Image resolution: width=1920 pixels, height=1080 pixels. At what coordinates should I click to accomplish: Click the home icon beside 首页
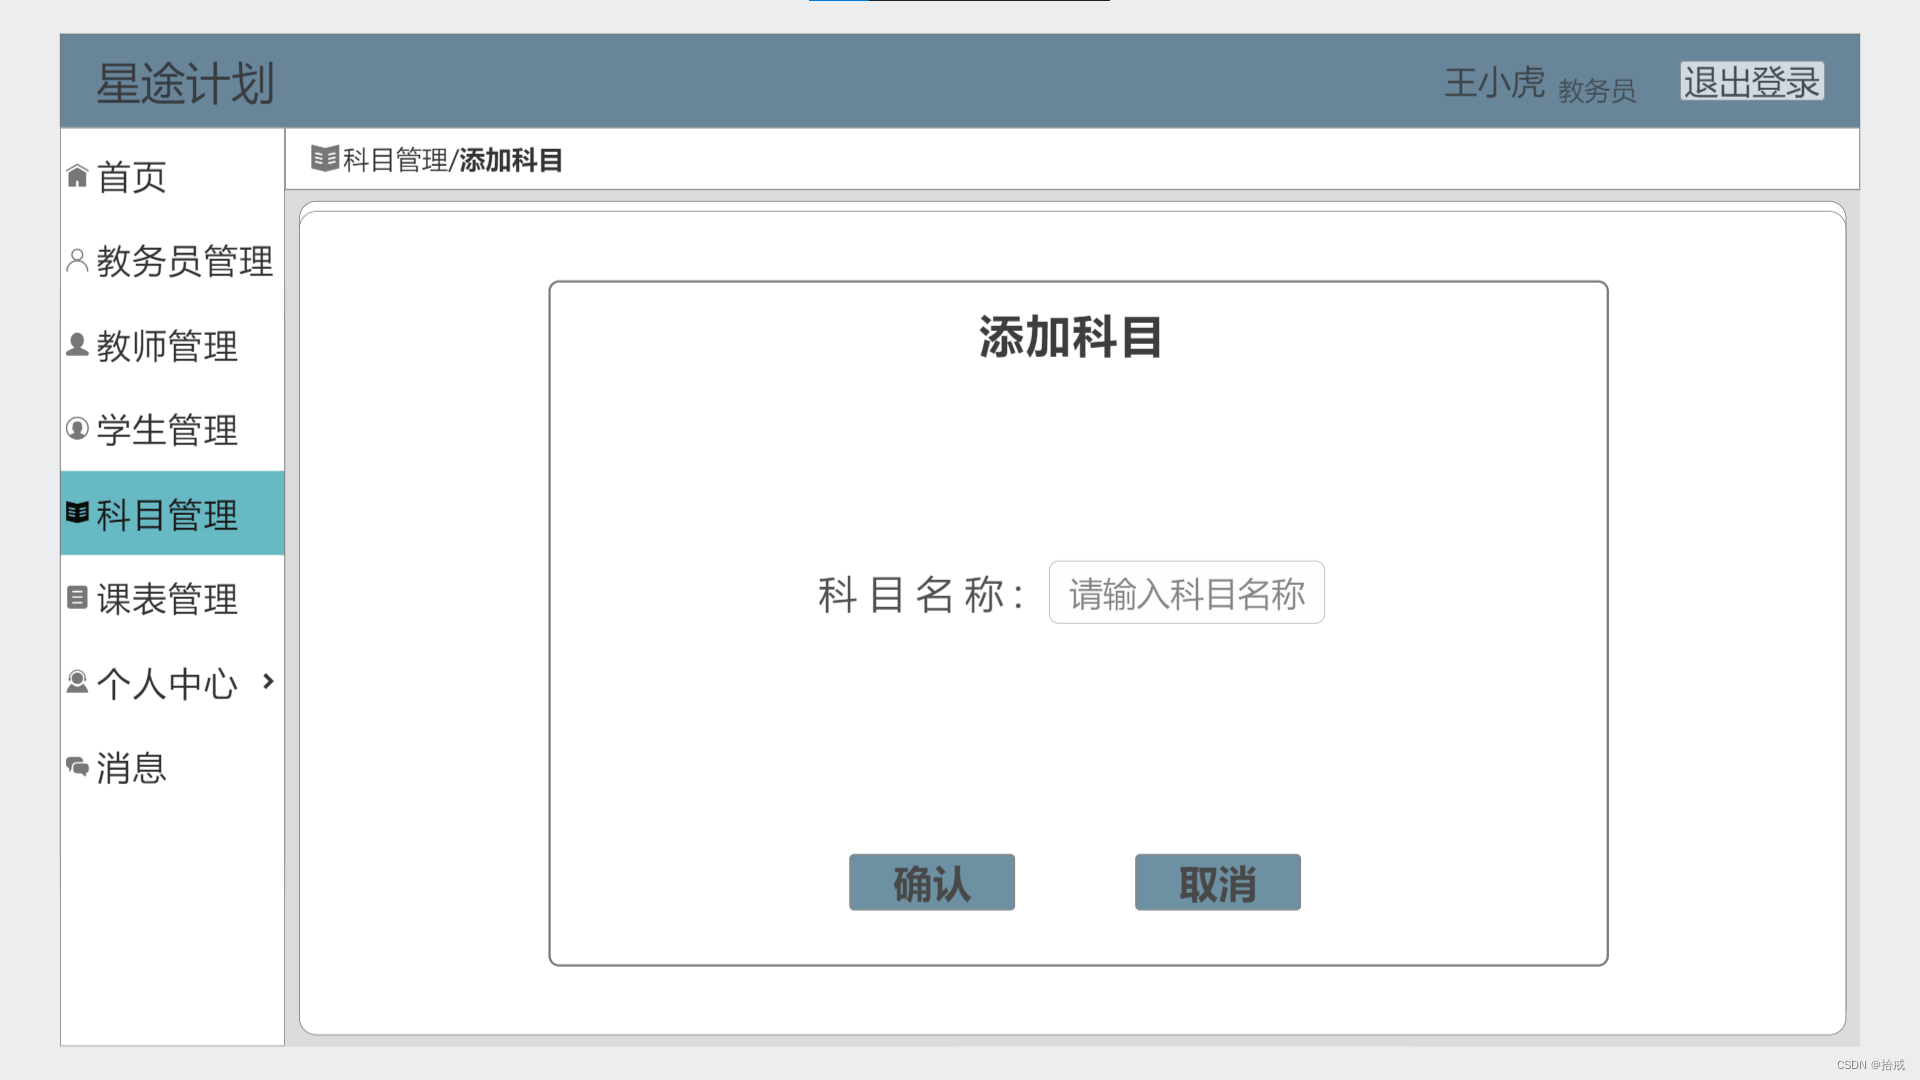(x=77, y=176)
